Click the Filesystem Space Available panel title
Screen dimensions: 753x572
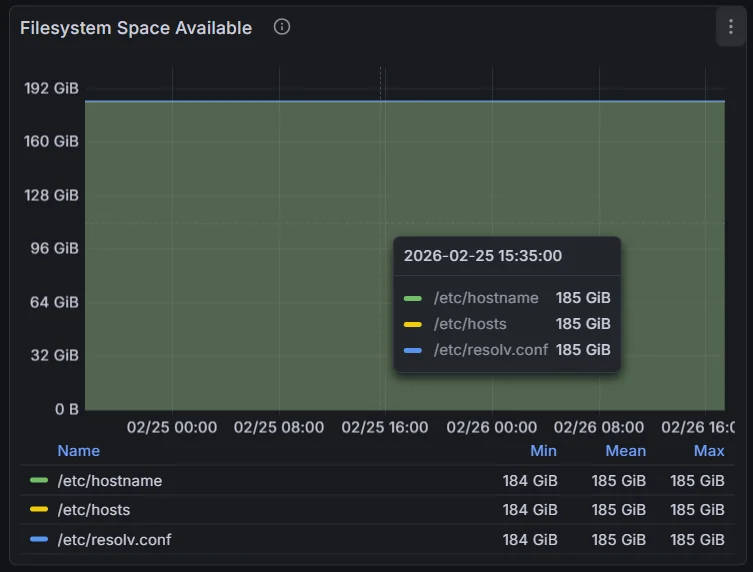[136, 28]
